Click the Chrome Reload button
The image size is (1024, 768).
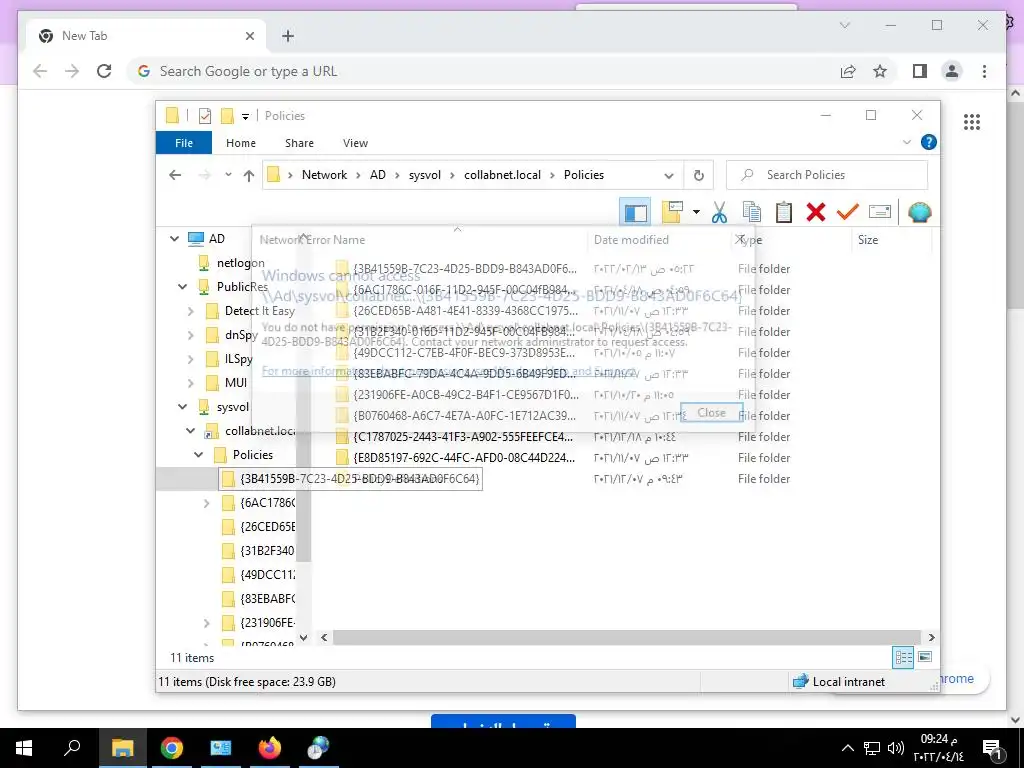pos(104,71)
